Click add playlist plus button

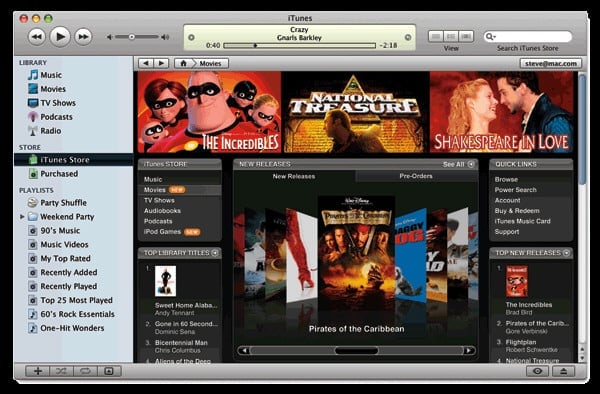(38, 371)
